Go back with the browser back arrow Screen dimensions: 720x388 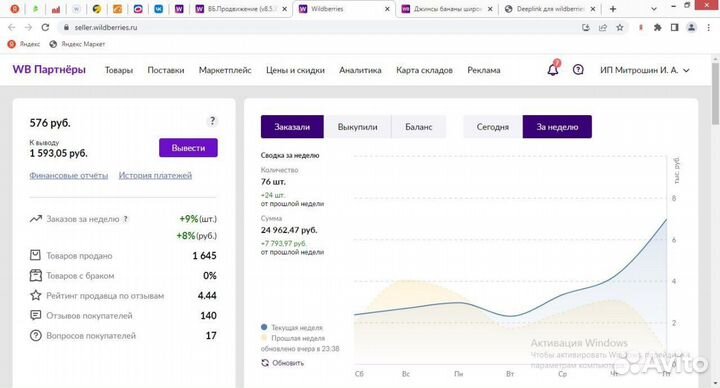[11, 28]
